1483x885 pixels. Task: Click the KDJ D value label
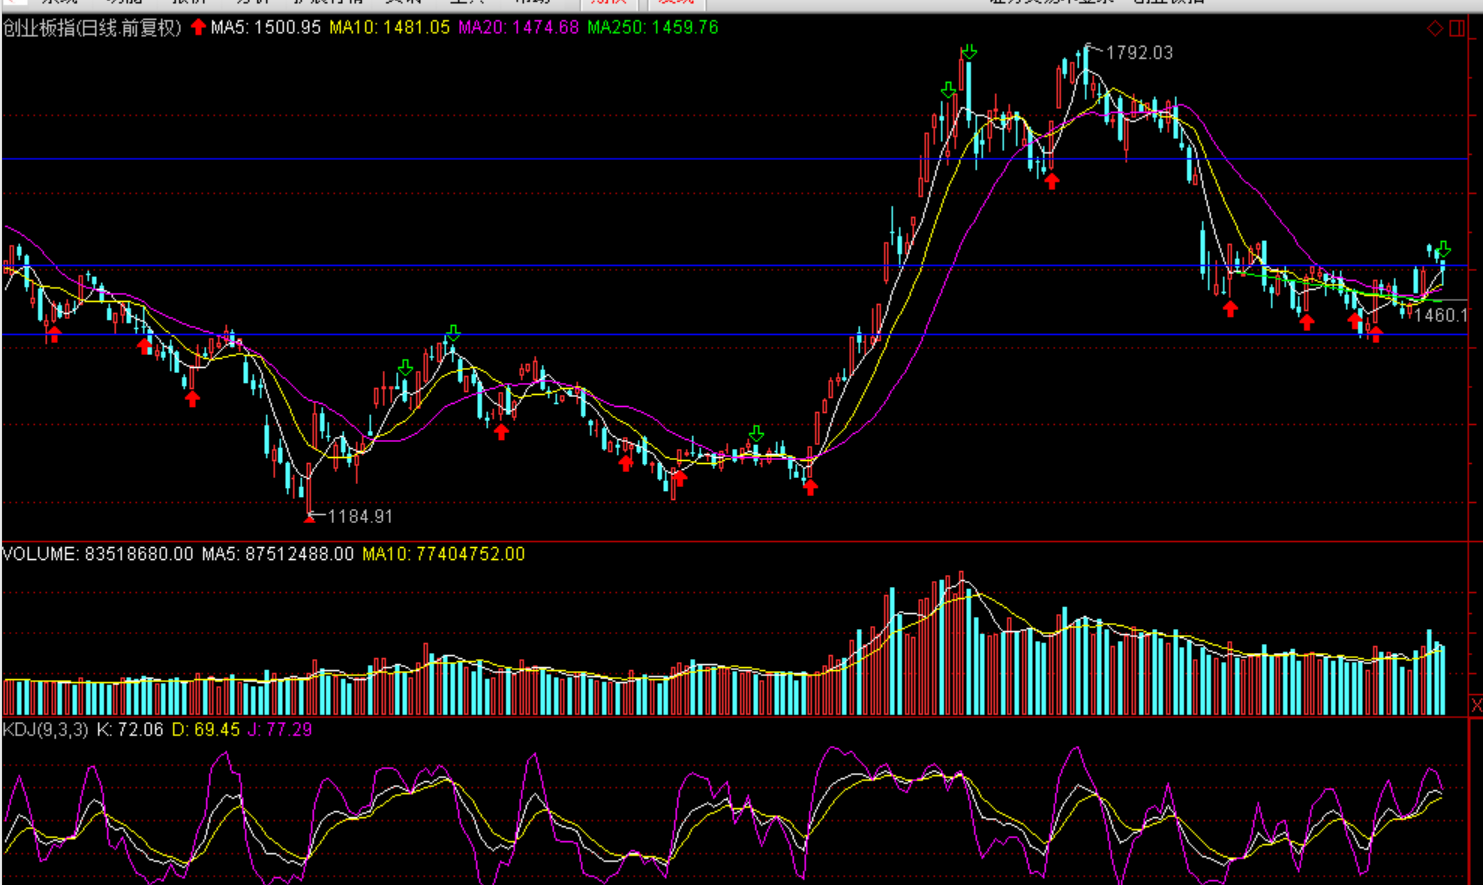pyautogui.click(x=206, y=730)
